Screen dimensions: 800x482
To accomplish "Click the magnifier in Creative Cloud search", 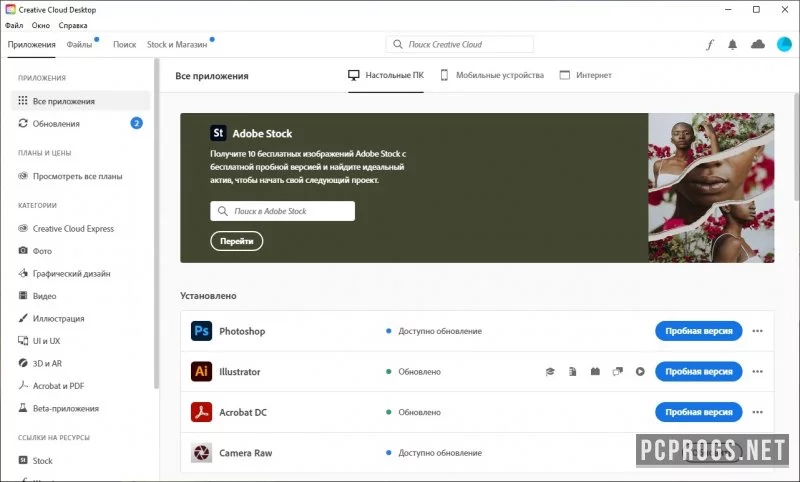I will 397,44.
